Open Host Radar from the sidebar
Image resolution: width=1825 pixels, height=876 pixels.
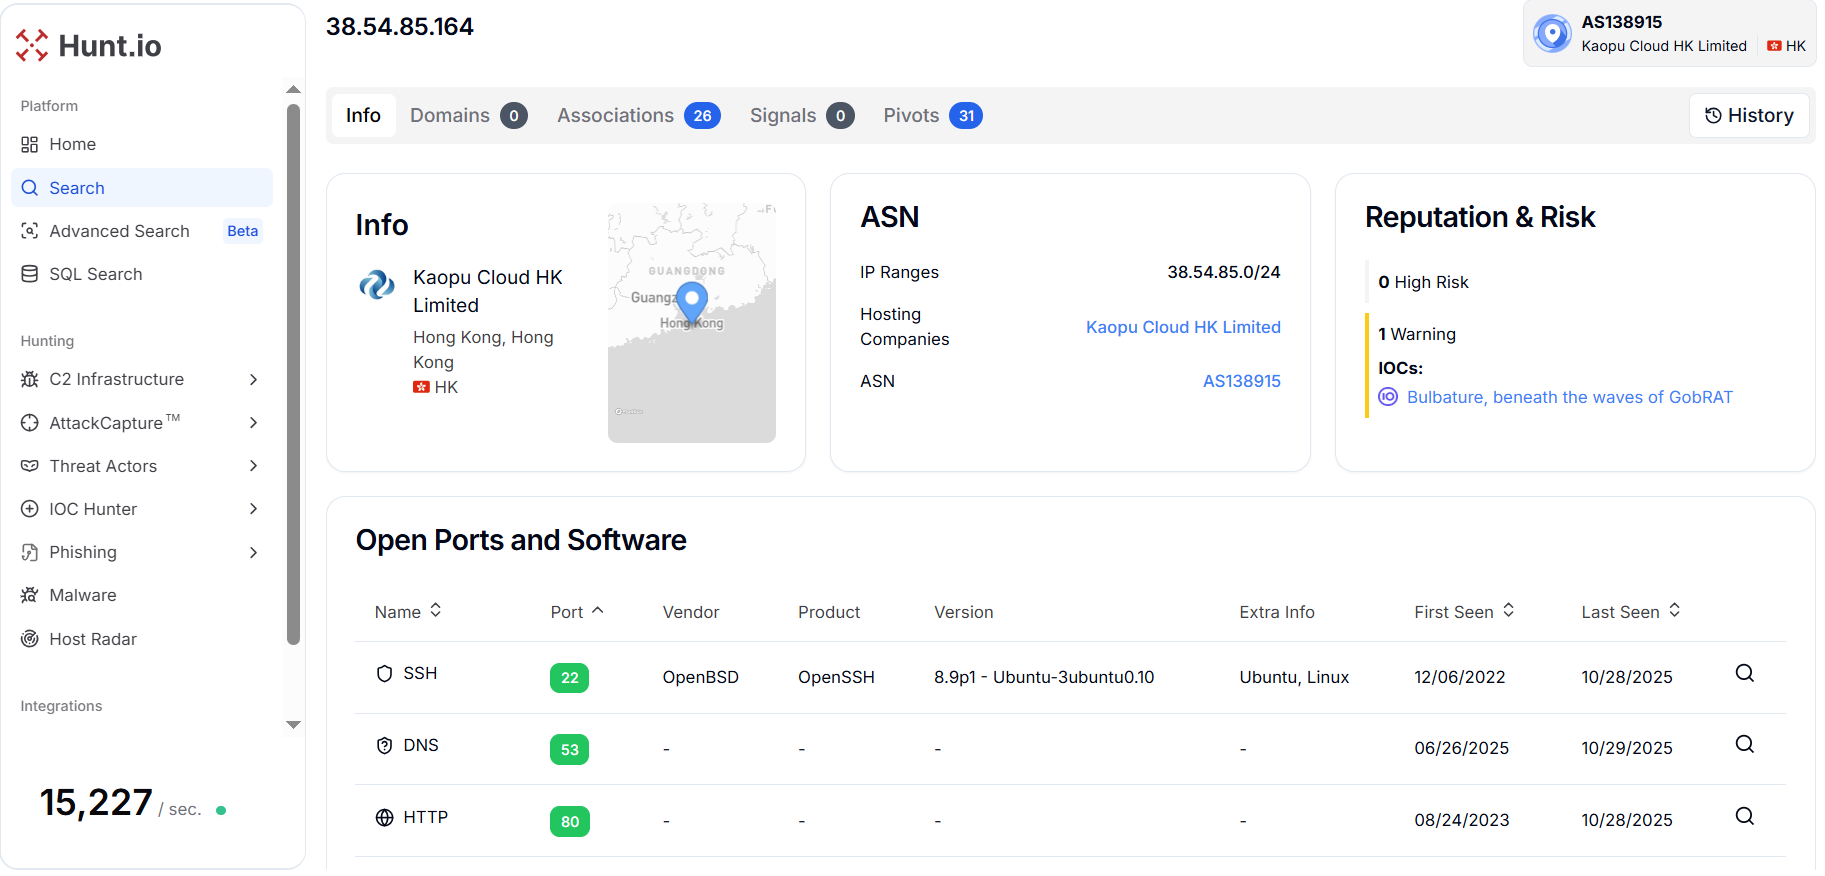tap(92, 639)
